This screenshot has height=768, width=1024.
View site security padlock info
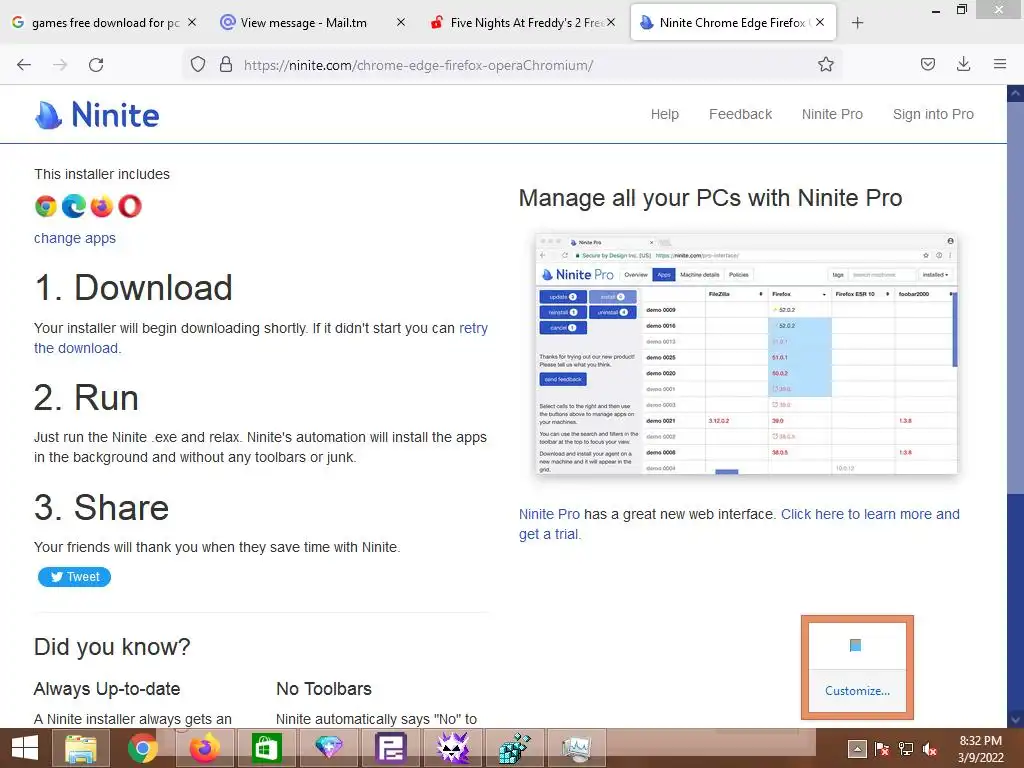pyautogui.click(x=226, y=64)
